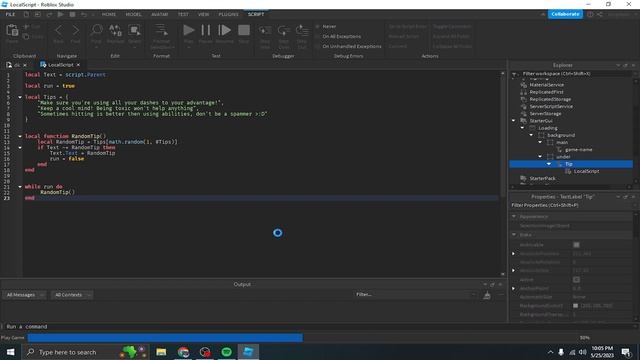
Task: Select game-name label in Explorer
Action: coord(578,150)
